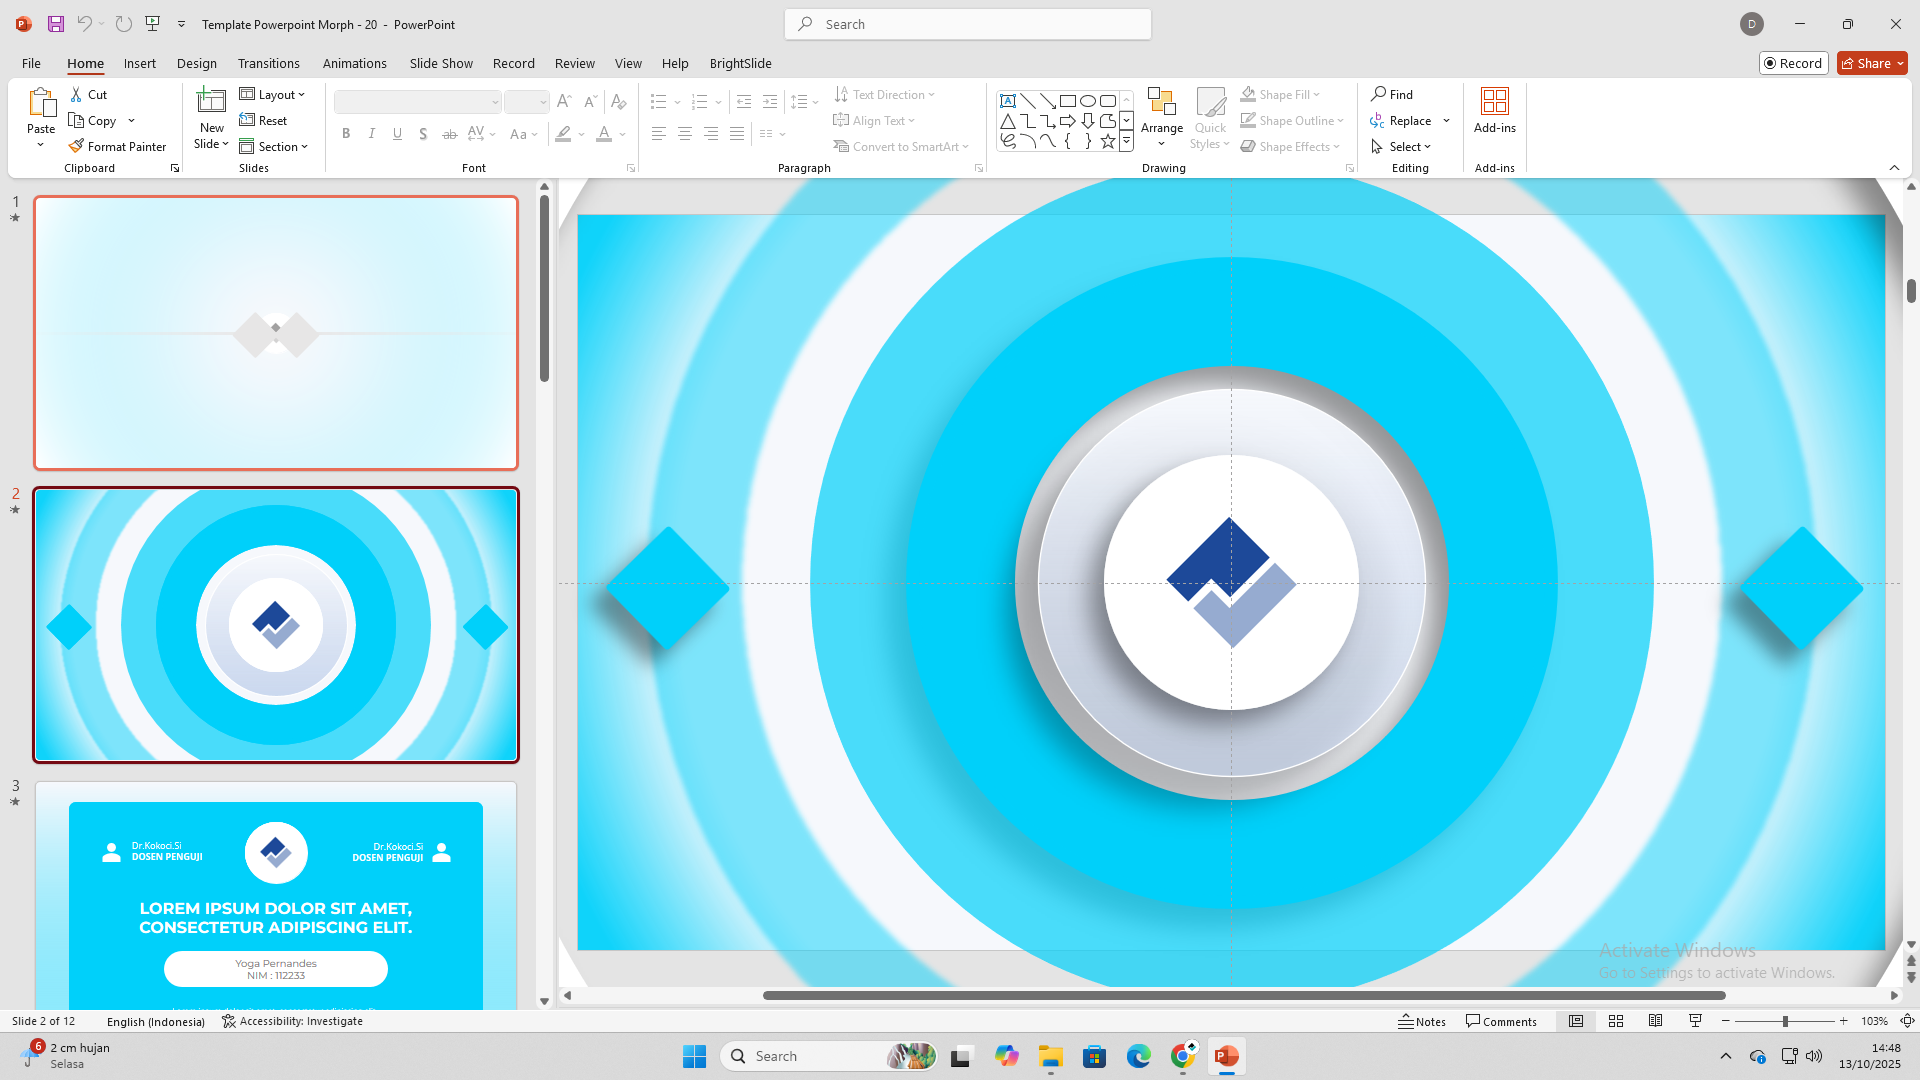Screen dimensions: 1920x1080
Task: Switch to the Transitions ribbon tab
Action: pyautogui.click(x=268, y=63)
